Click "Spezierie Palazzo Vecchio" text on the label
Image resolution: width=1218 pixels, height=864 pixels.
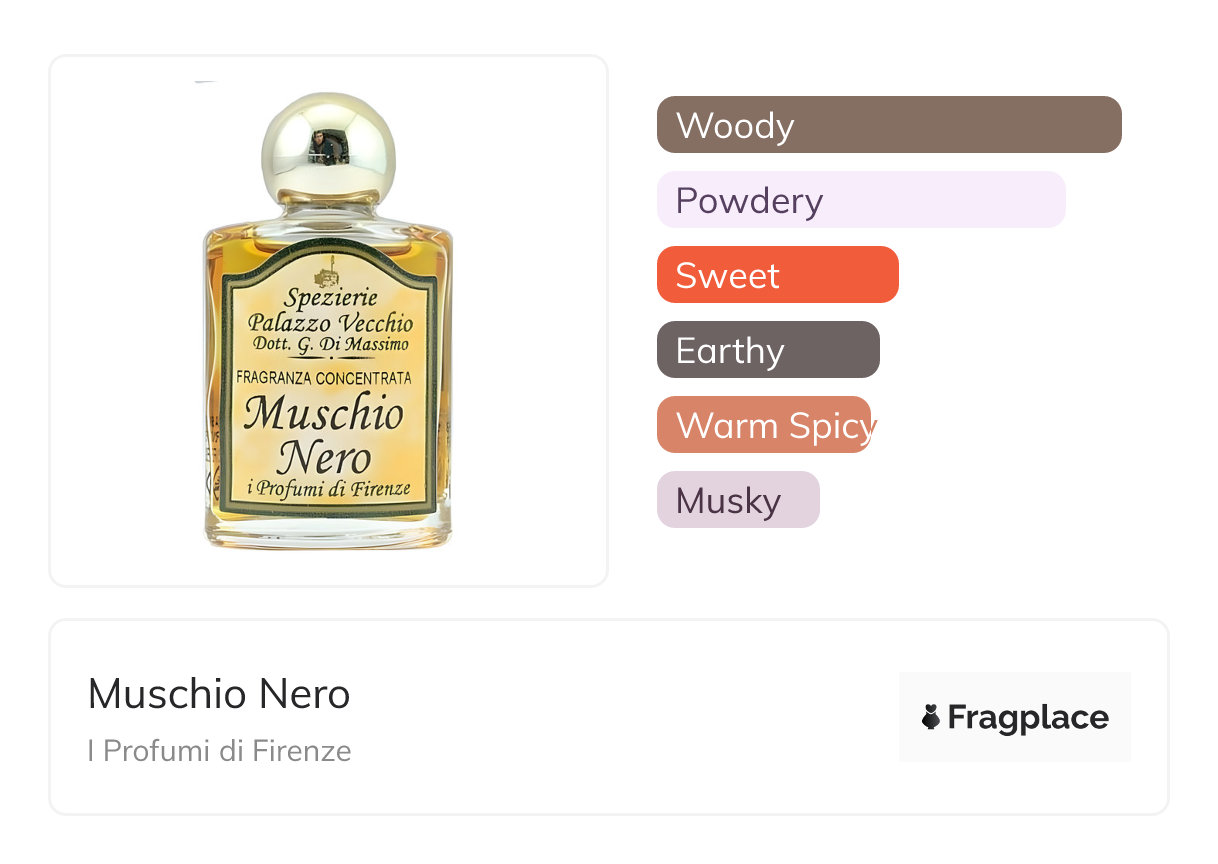330,310
